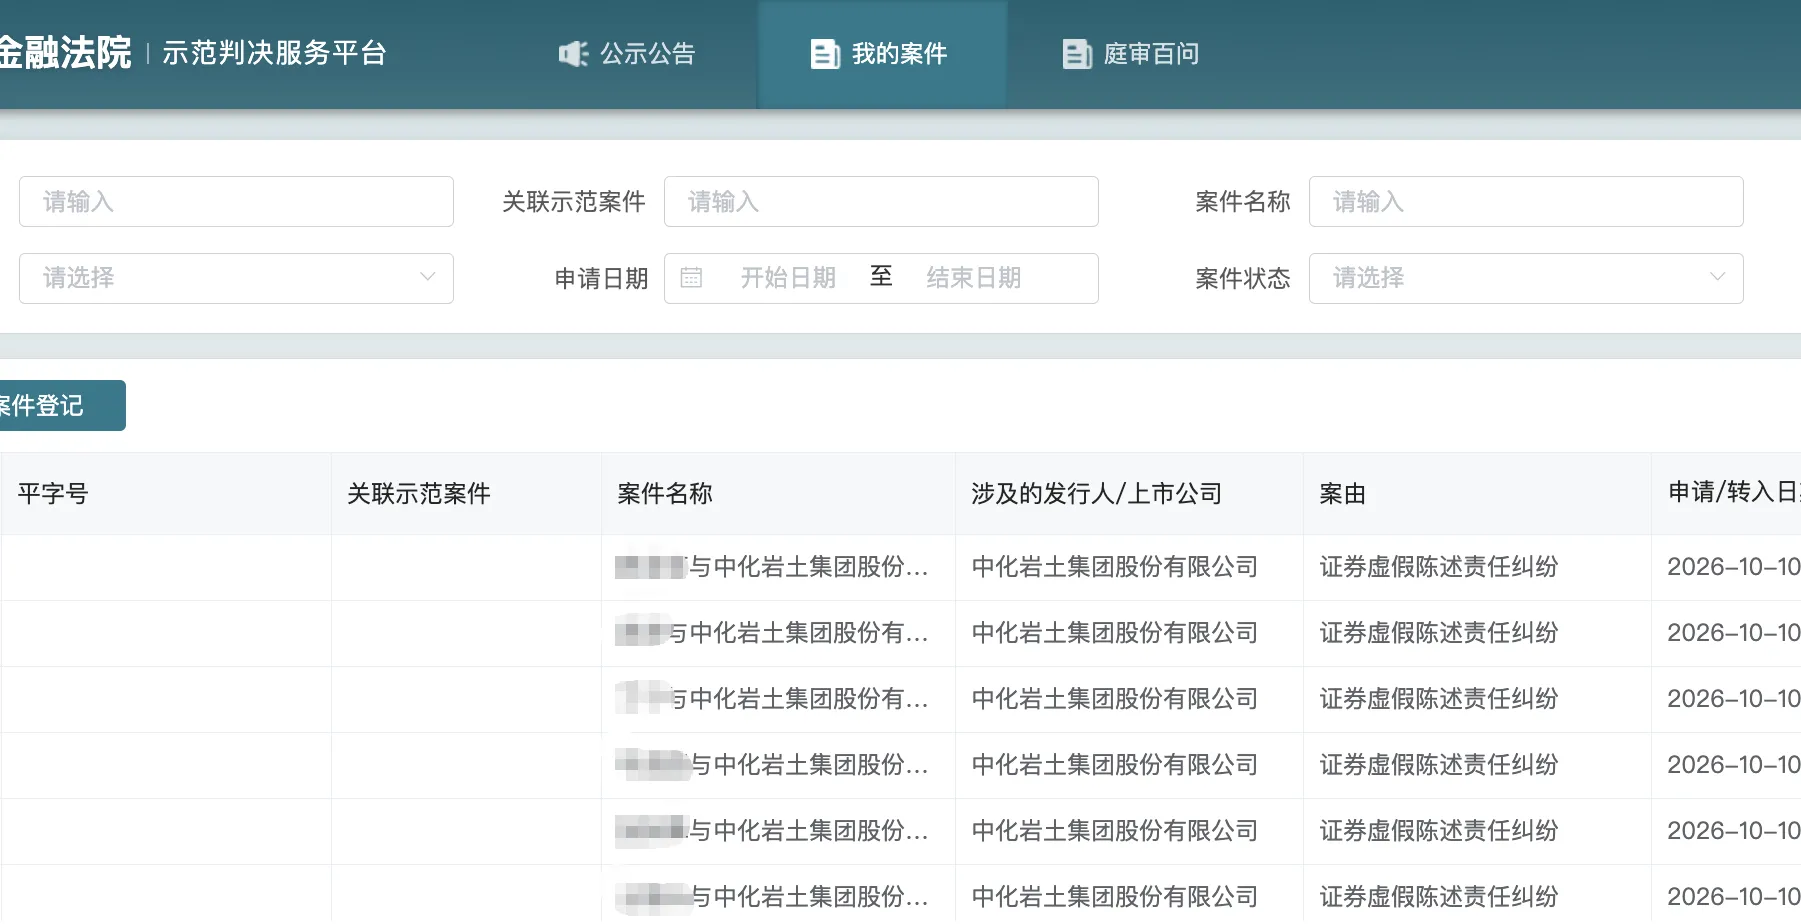Click the 关联示范案件 search input field
Screen dimensions: 1801x924
881,202
